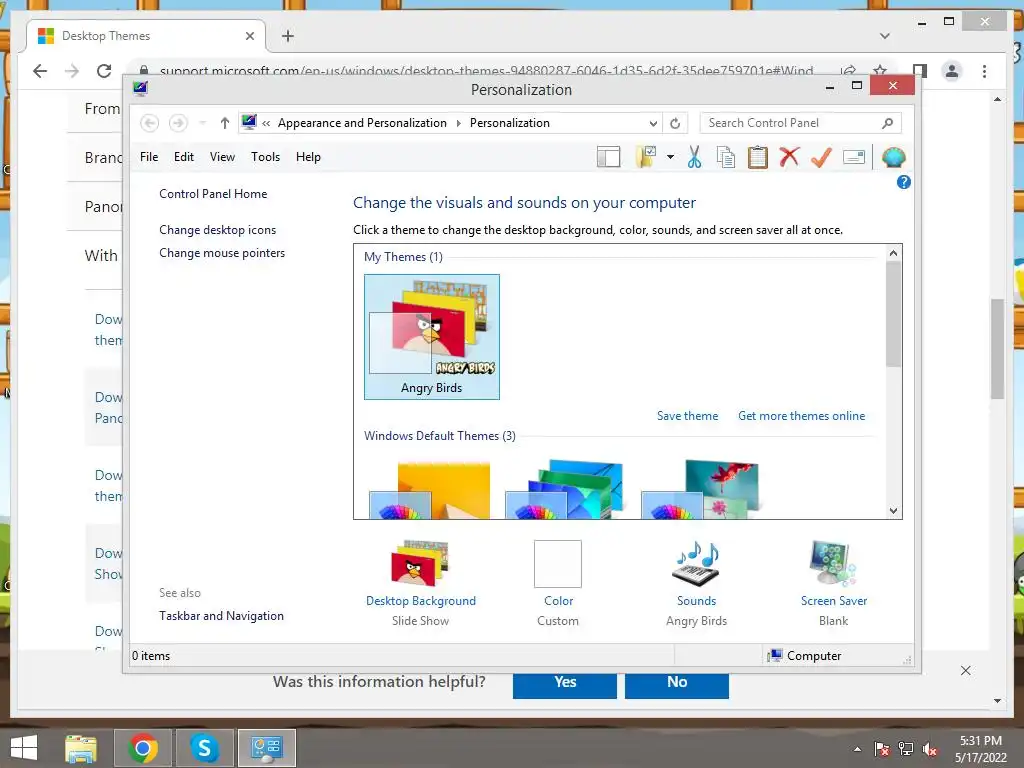Open the Screen Saver settings
Image resolution: width=1024 pixels, height=768 pixels.
834,583
